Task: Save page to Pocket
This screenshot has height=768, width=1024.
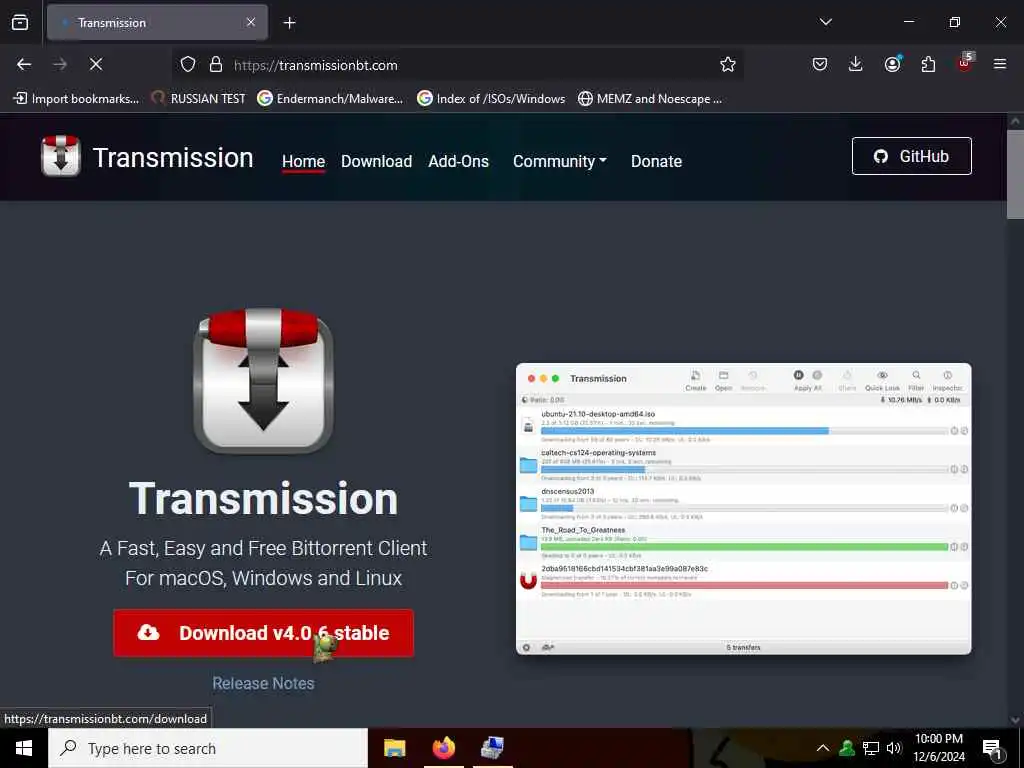Action: point(820,64)
